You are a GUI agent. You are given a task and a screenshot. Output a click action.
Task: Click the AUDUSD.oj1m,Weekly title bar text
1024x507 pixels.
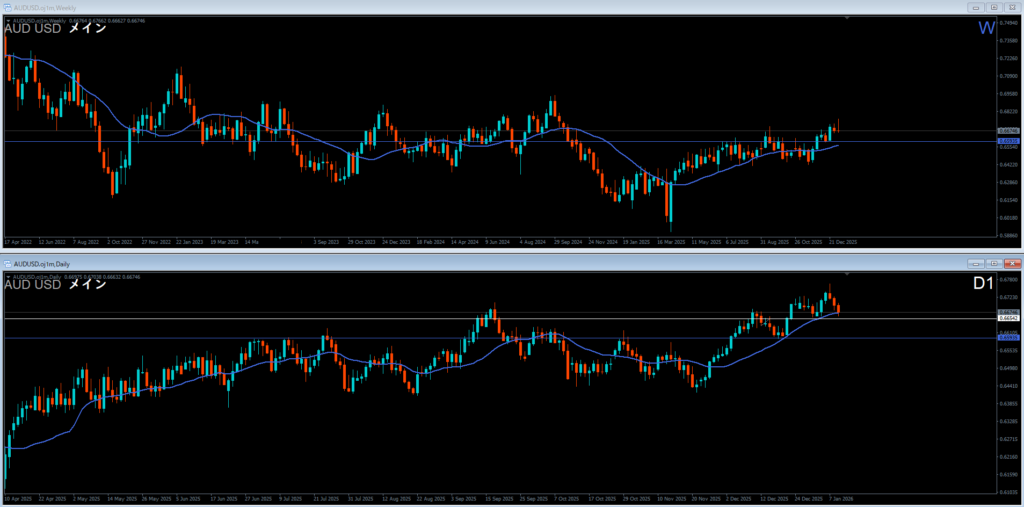pyautogui.click(x=44, y=8)
